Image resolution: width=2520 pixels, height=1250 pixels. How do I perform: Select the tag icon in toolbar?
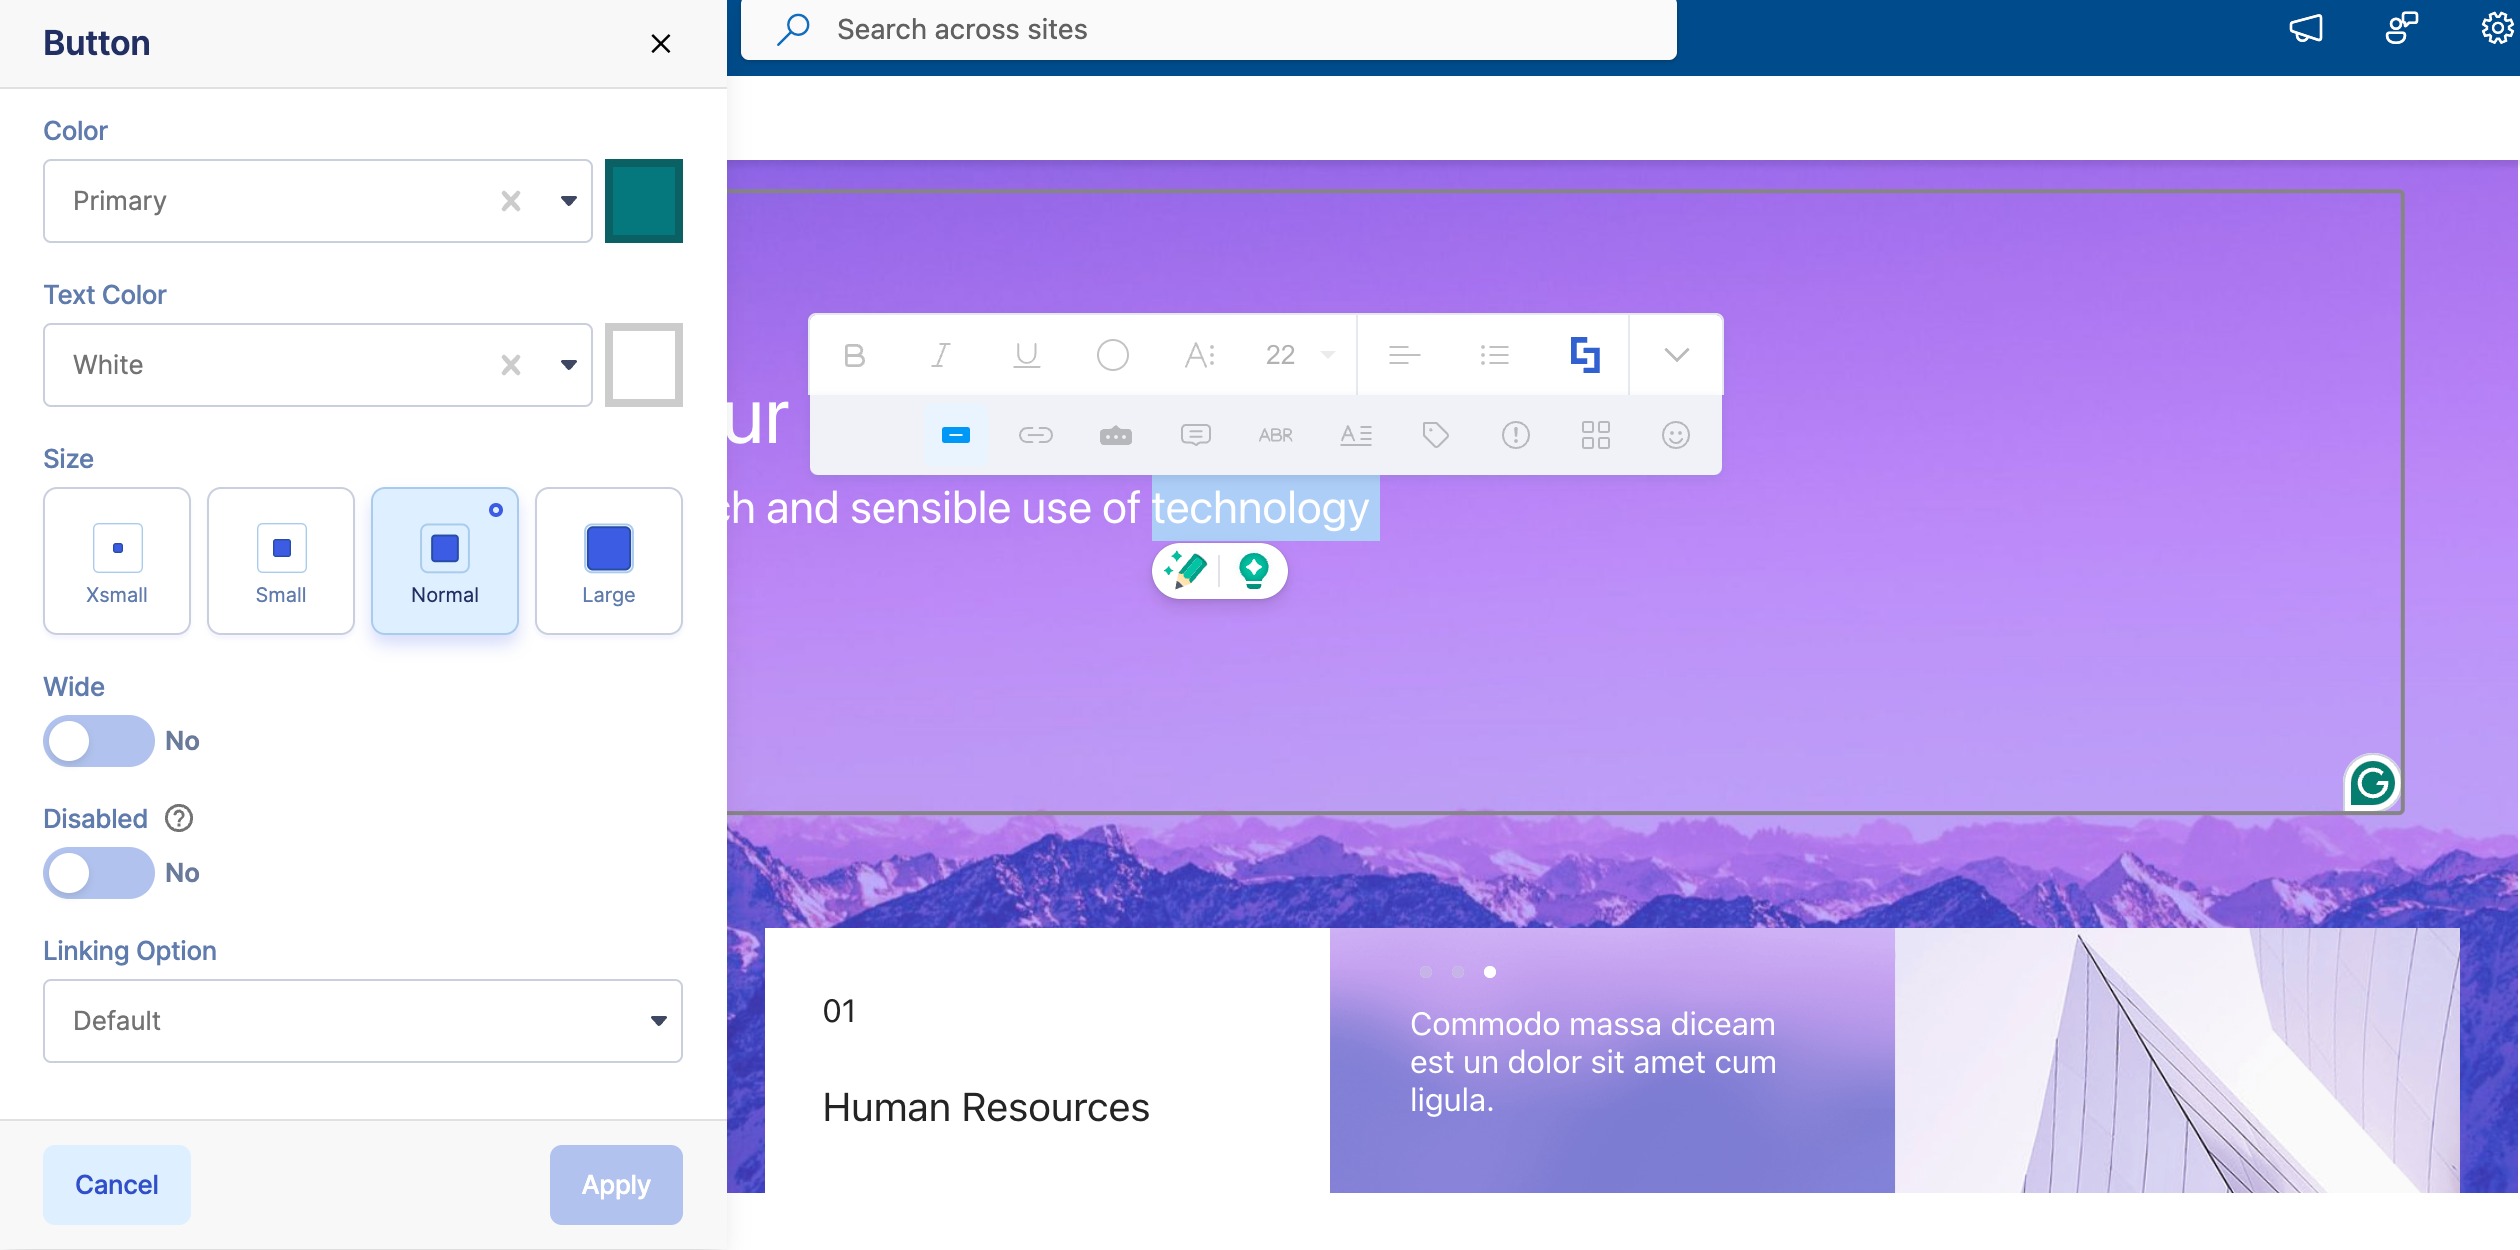tap(1435, 435)
